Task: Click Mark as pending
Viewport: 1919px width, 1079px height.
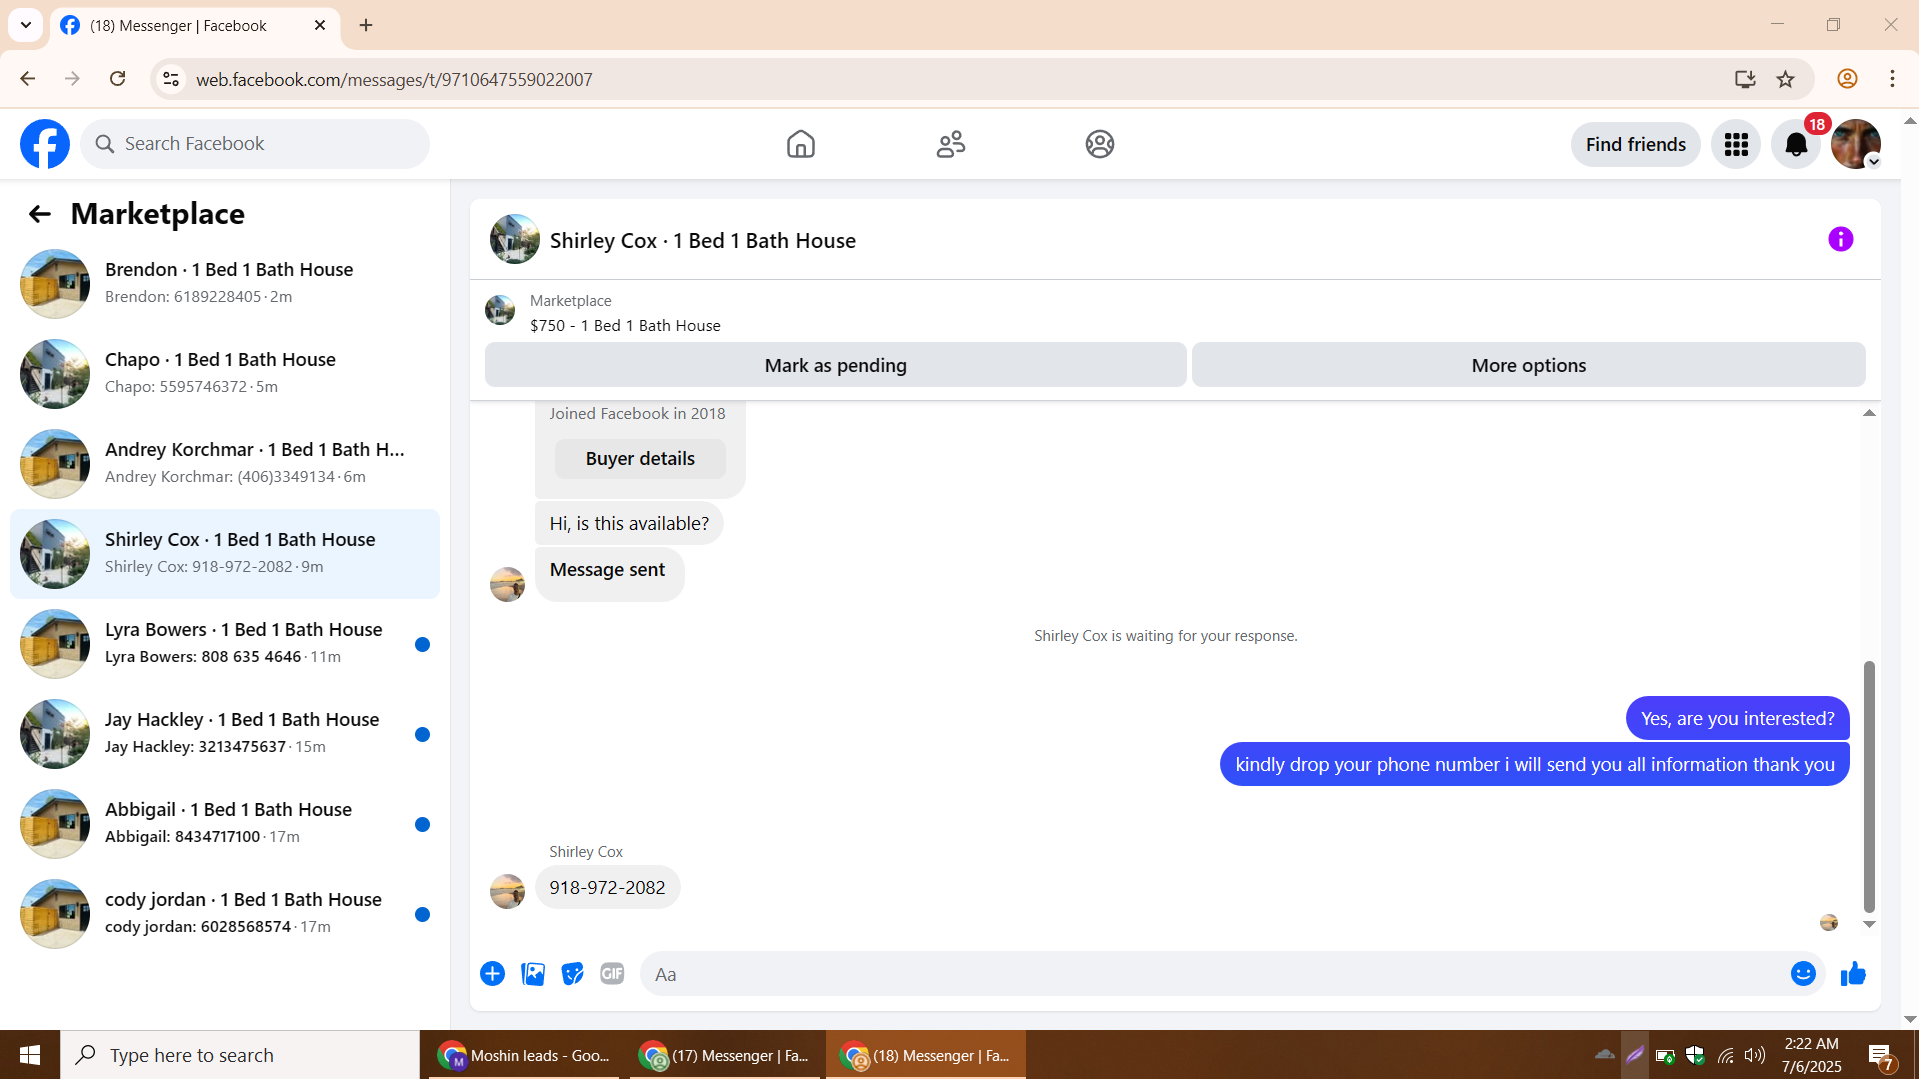Action: (x=835, y=365)
